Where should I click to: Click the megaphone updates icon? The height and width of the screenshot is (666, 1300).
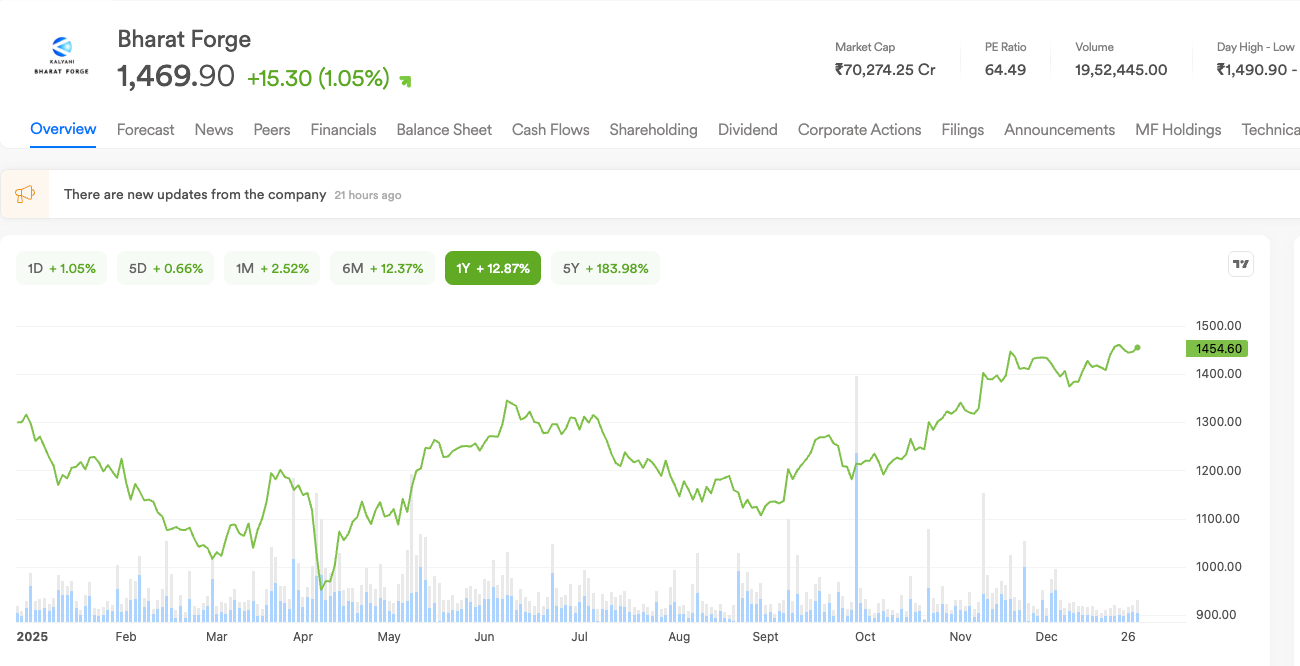(25, 194)
